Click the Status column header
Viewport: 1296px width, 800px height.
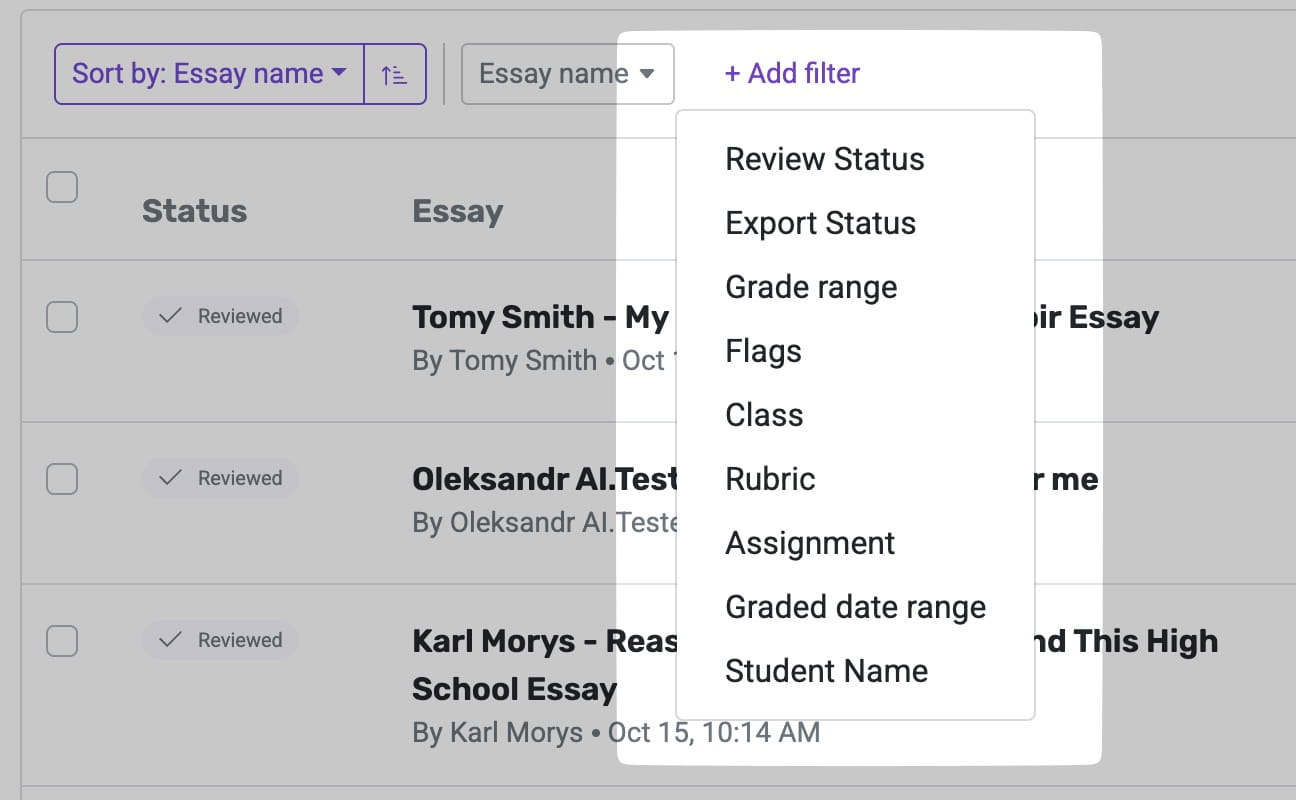pos(194,211)
